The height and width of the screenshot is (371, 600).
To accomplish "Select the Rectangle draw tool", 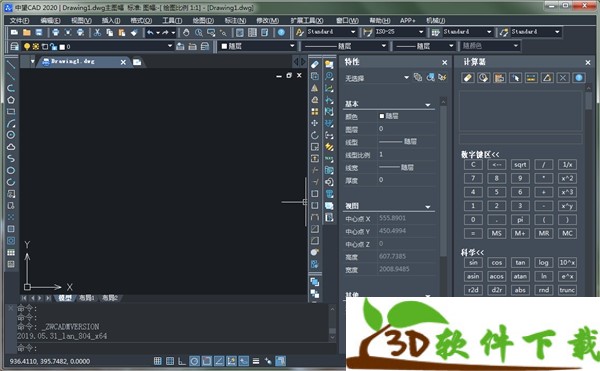I will [11, 112].
